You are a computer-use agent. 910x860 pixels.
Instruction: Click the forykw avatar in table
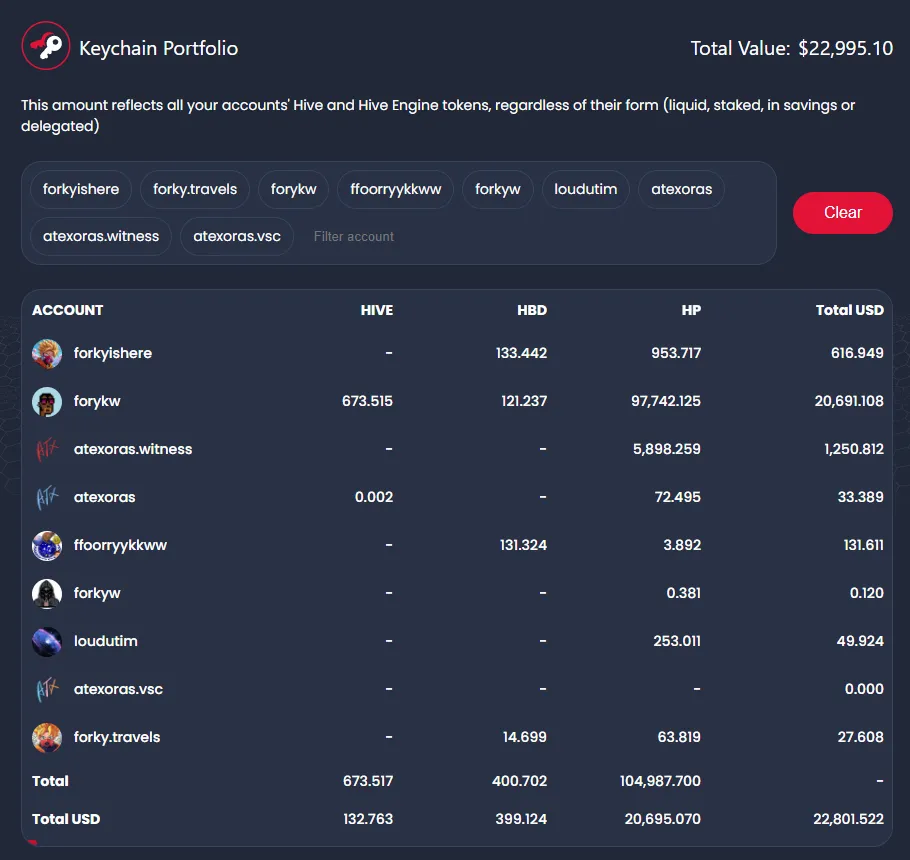[x=47, y=401]
